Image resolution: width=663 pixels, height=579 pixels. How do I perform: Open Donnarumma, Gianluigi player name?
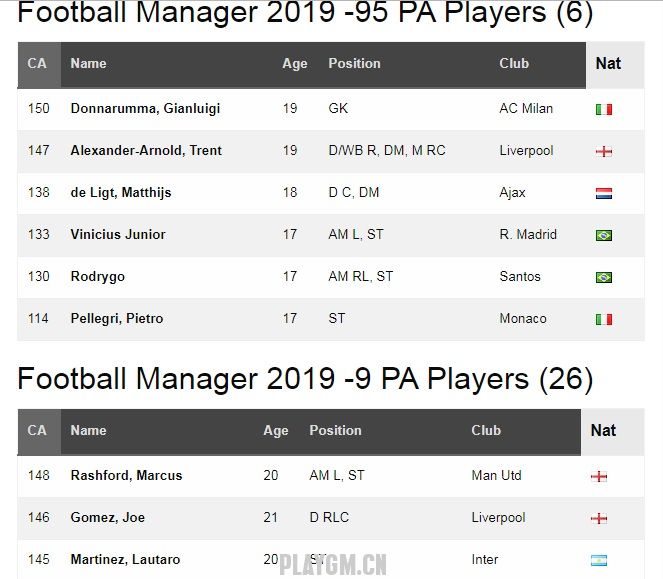(145, 108)
